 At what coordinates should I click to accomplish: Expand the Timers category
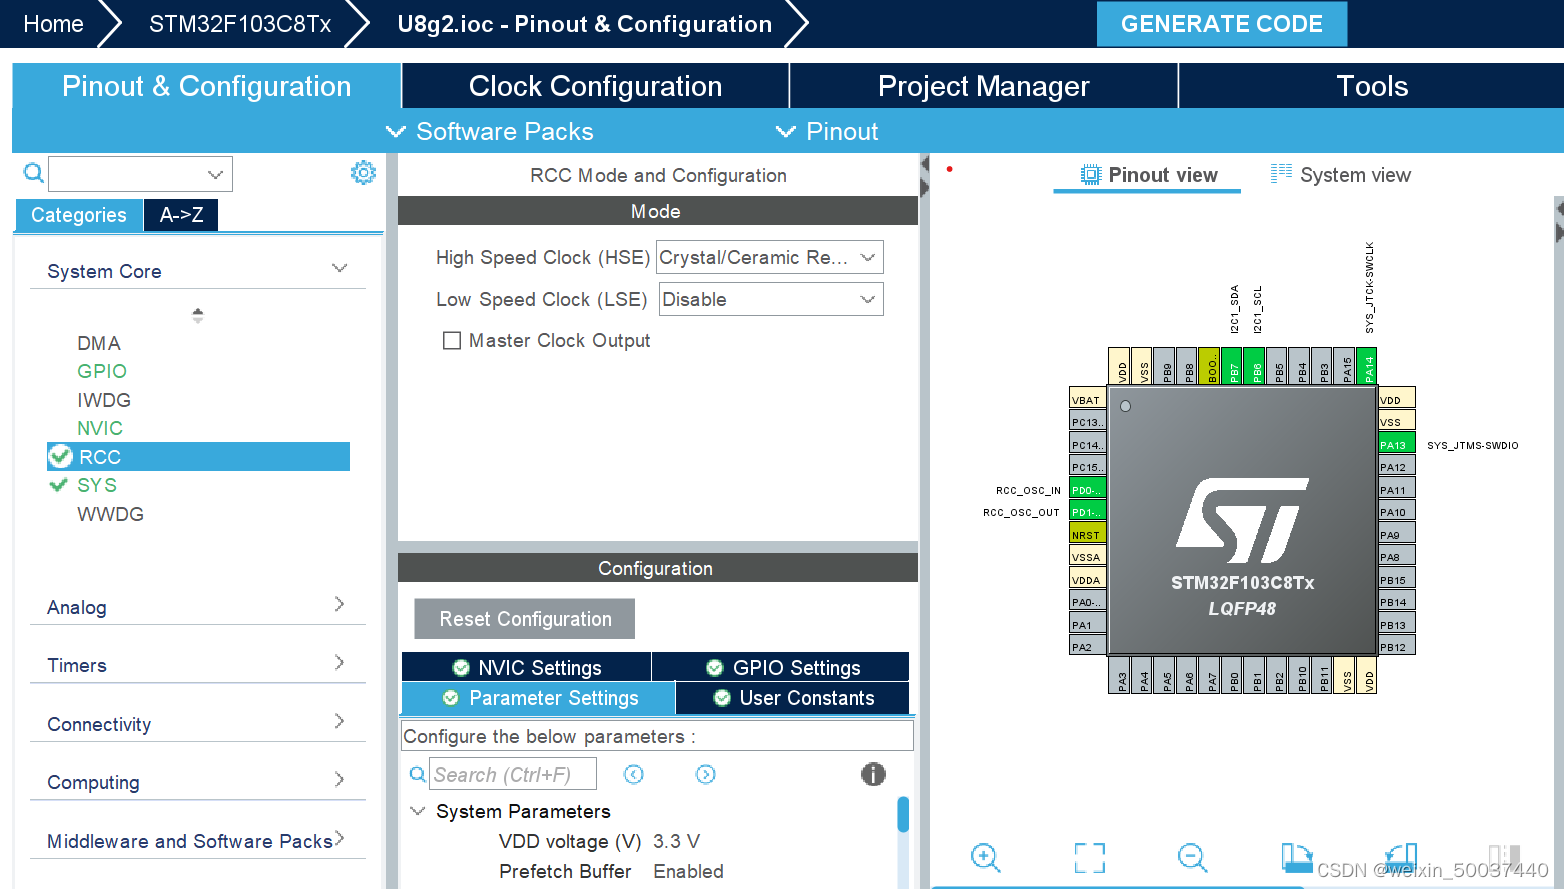[339, 662]
